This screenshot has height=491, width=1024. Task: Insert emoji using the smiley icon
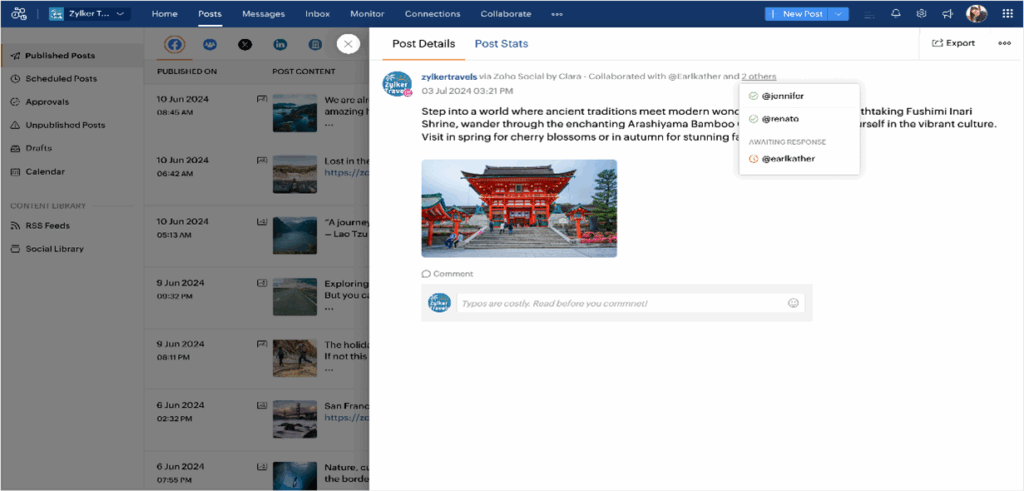794,303
